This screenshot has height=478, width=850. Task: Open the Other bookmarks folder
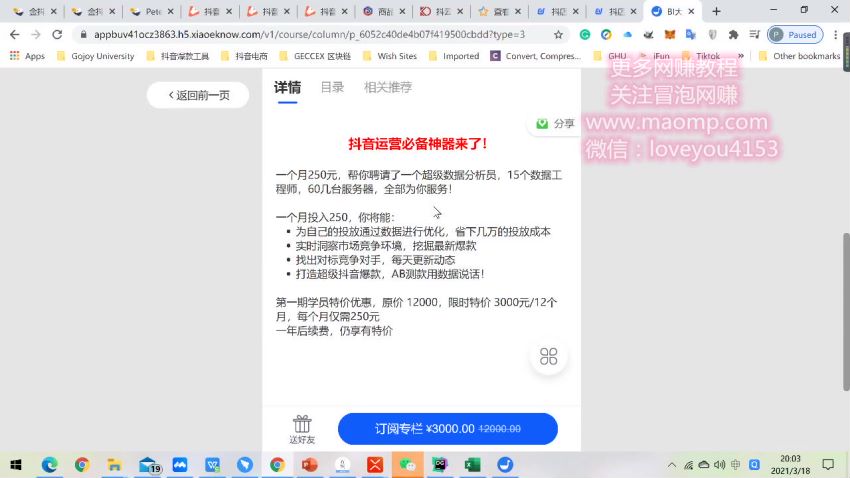799,56
